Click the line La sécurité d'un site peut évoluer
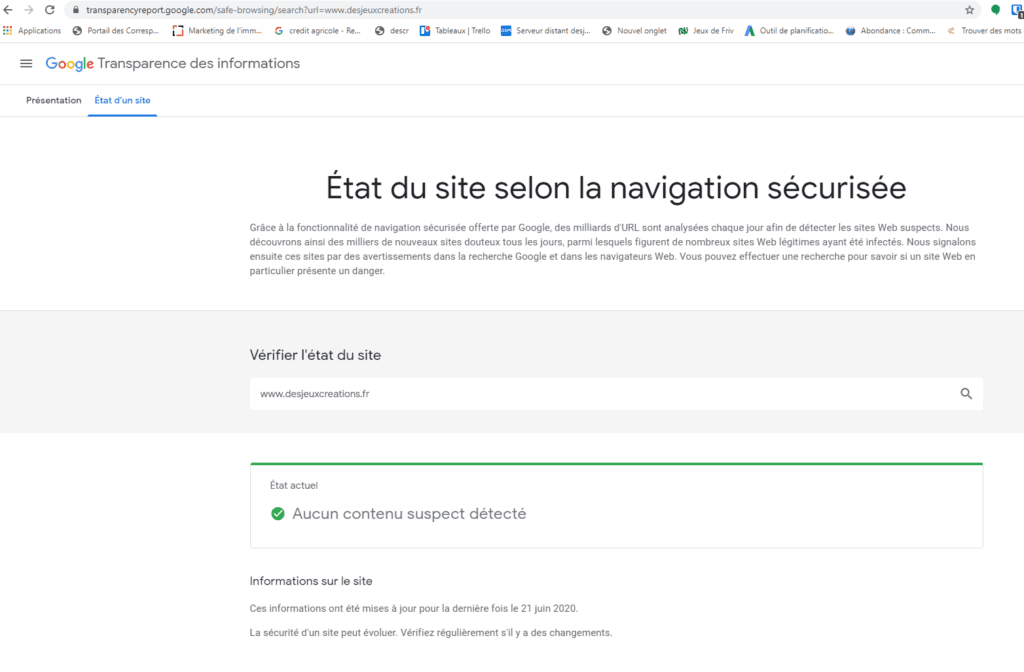Screen dimensions: 1024x672 tap(431, 633)
